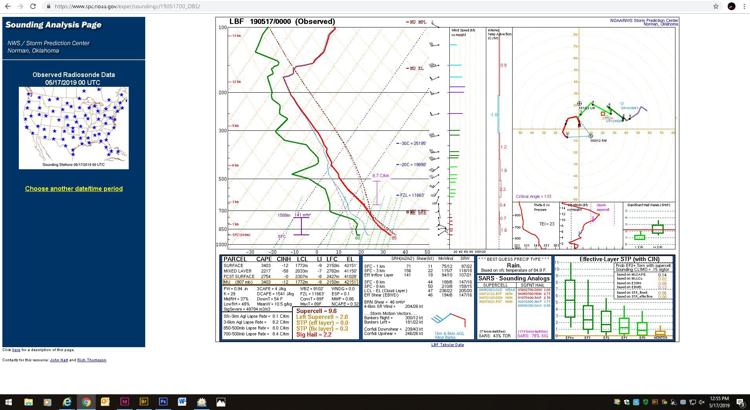Open the John Hart contact link
This screenshot has height=410, width=750.
58,360
